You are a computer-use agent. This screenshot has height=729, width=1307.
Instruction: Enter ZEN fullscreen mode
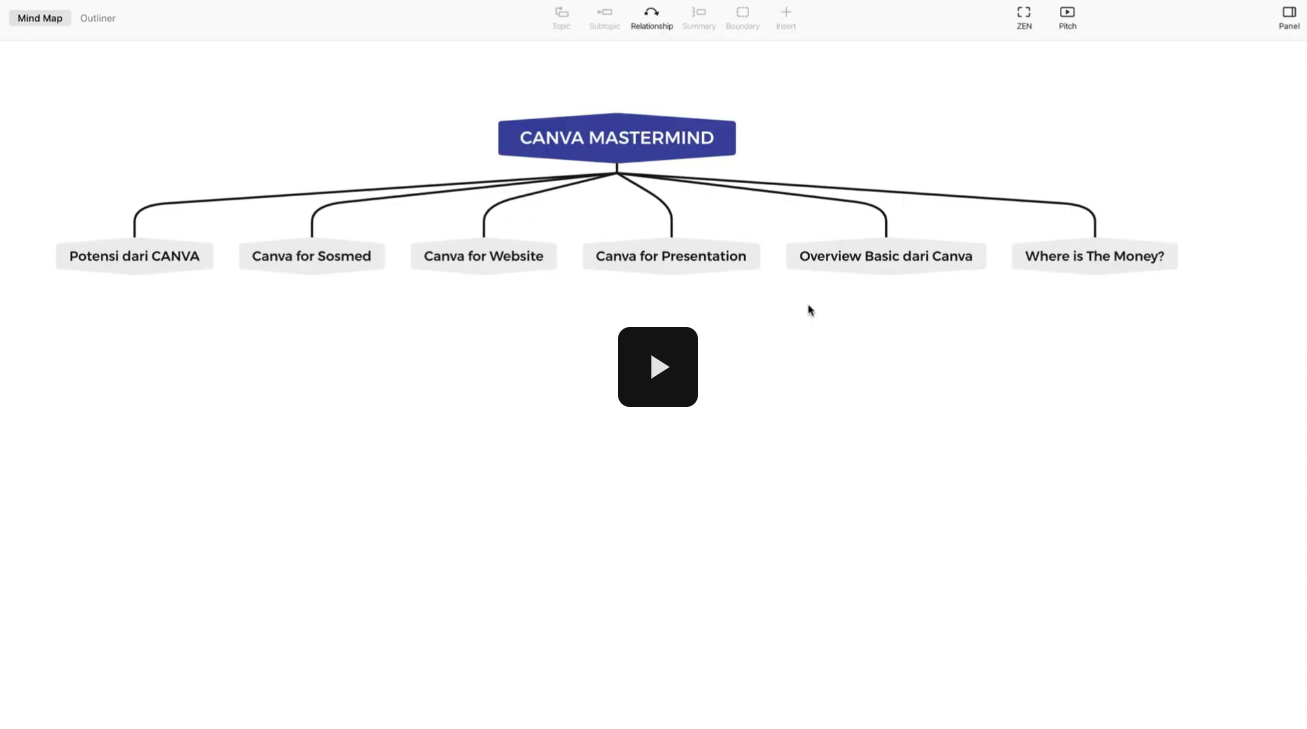1024,17
